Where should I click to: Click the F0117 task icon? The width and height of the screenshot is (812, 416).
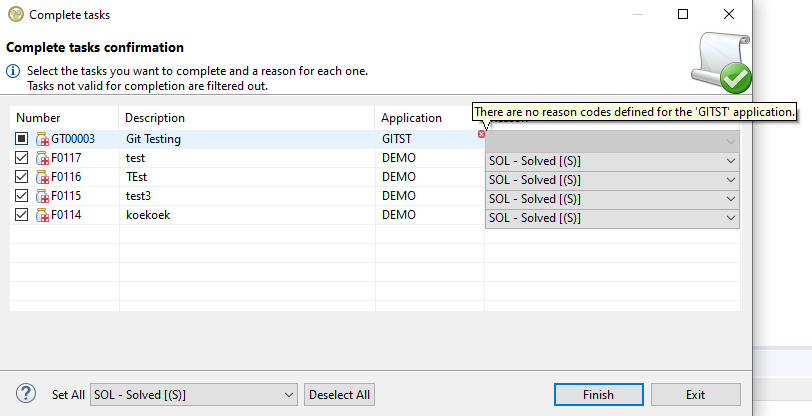(42, 158)
